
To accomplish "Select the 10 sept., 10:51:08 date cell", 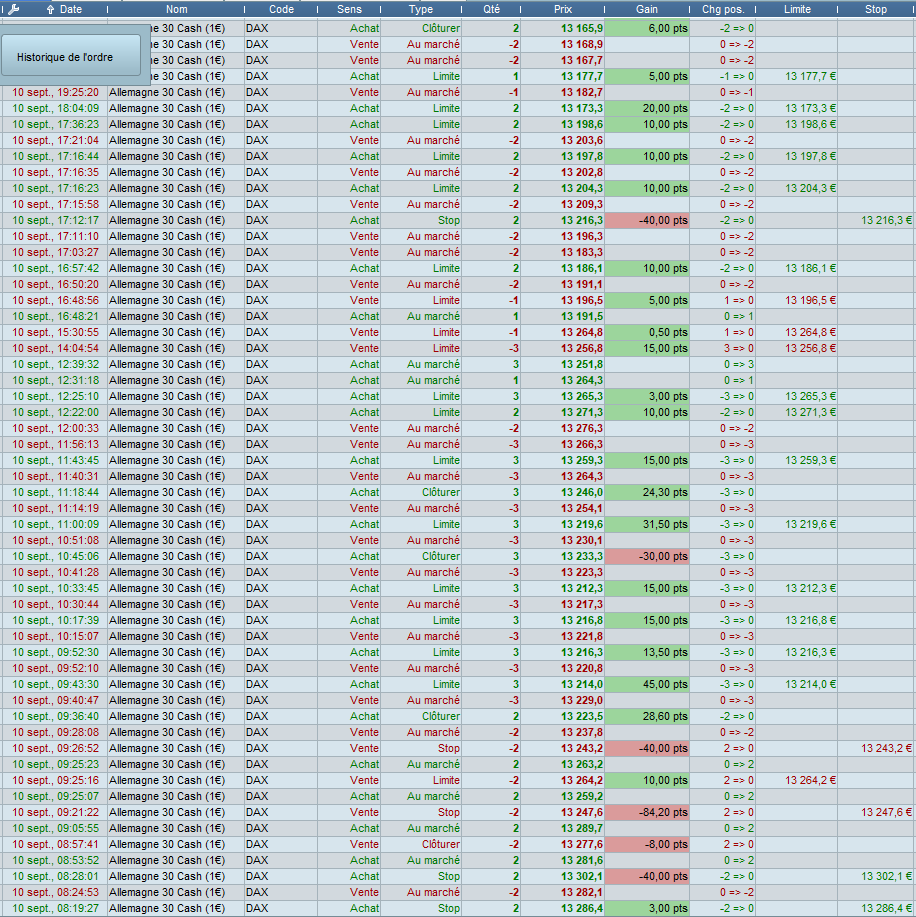I will click(x=56, y=540).
